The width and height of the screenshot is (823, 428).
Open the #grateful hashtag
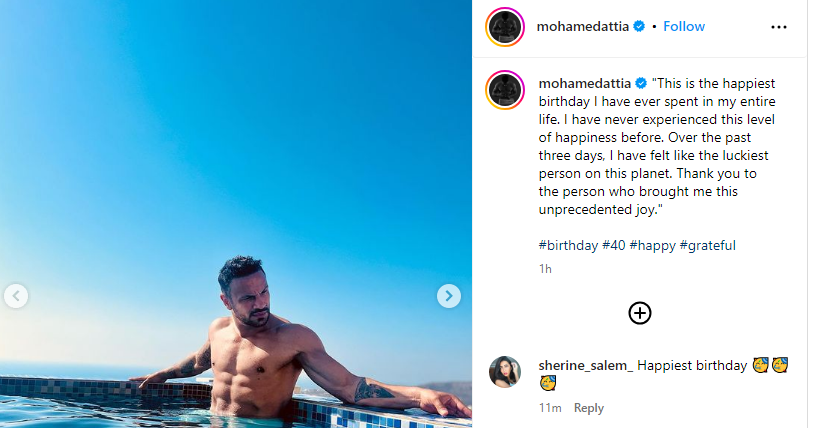(x=707, y=245)
